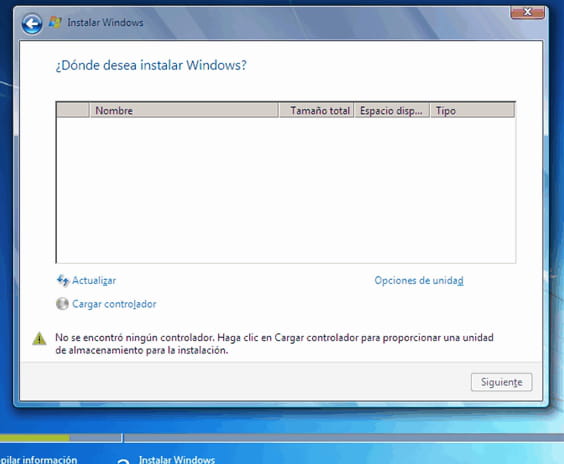564x464 pixels.
Task: Sort by the Tamaño total column
Action: click(317, 110)
